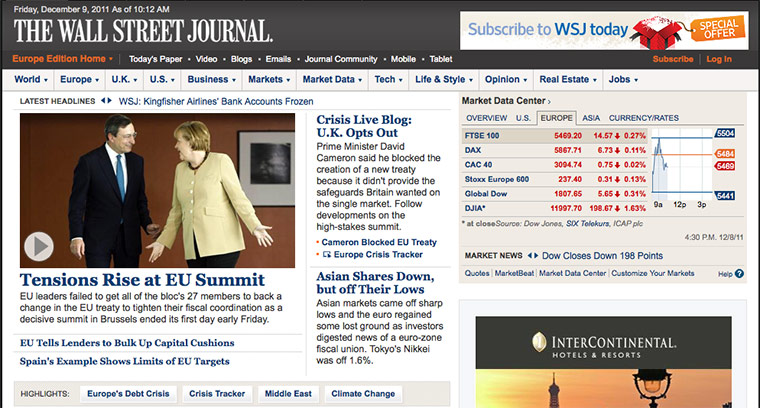760x408 pixels.
Task: Expand the Opinion menu
Action: [x=506, y=79]
